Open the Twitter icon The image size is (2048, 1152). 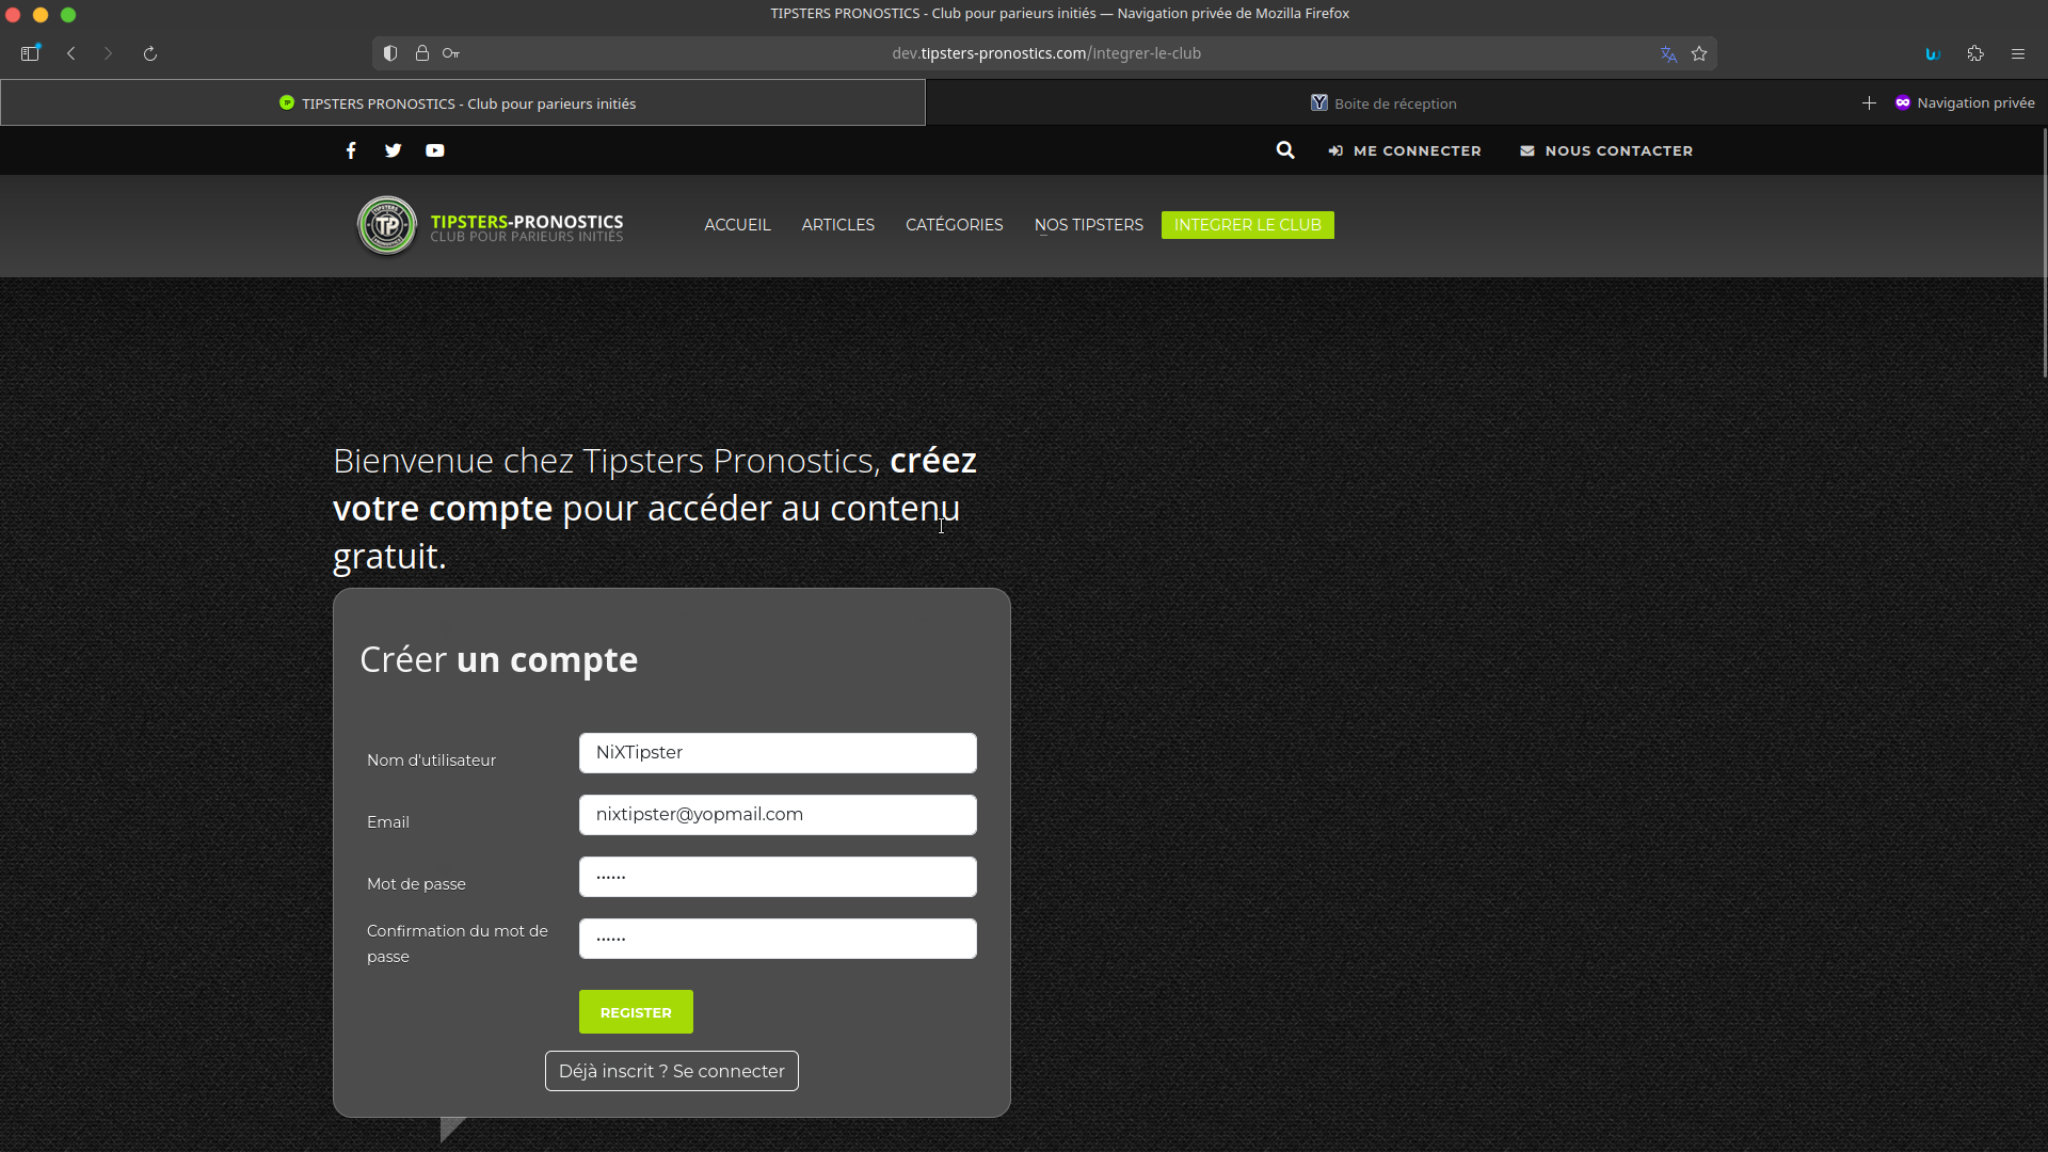[392, 150]
